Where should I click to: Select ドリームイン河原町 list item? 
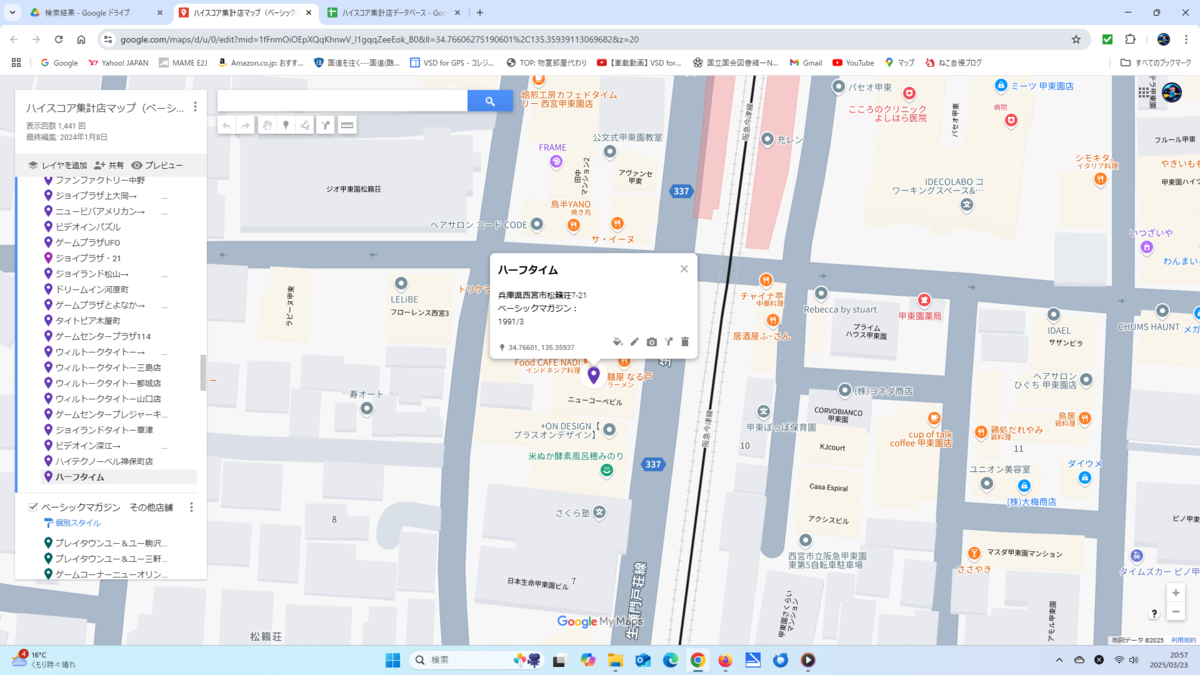(92, 289)
